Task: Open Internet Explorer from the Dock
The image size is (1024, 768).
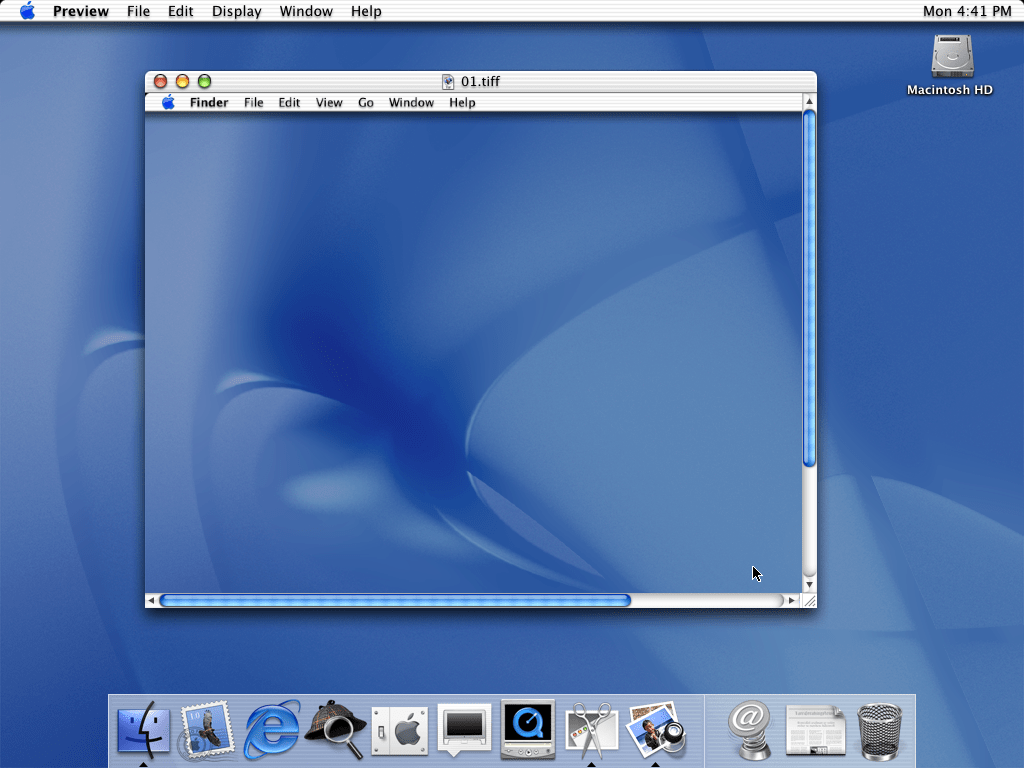Action: coord(272,730)
